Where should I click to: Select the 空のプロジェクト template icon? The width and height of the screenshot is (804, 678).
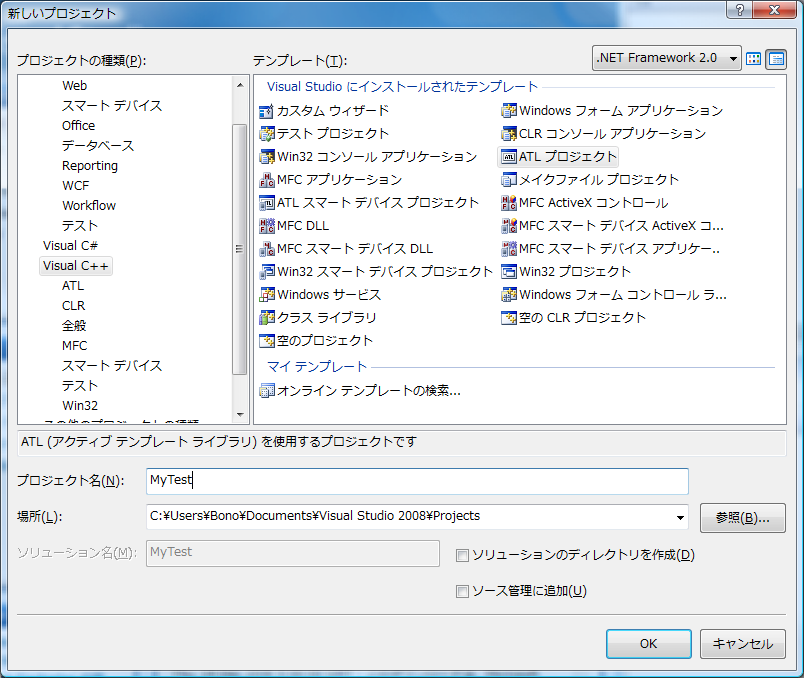pyautogui.click(x=267, y=341)
